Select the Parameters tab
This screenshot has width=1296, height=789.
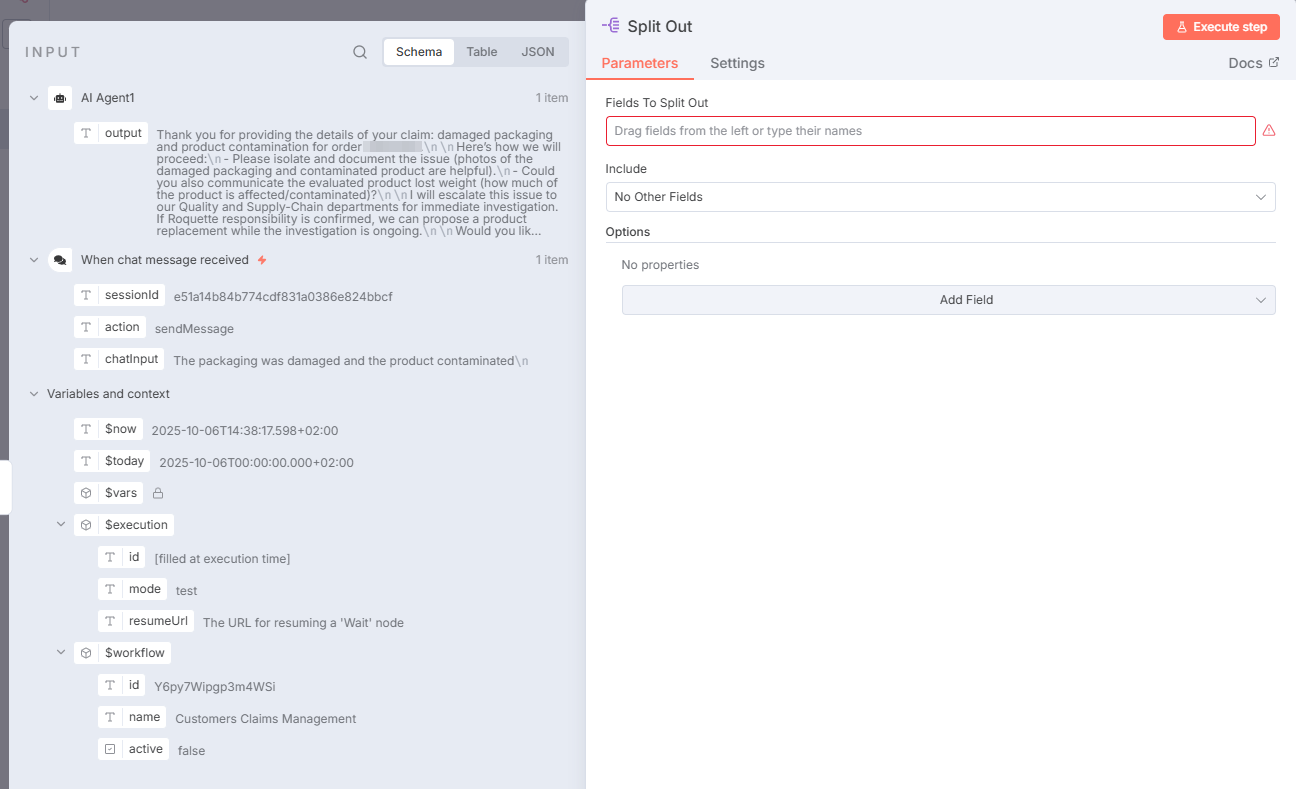640,63
